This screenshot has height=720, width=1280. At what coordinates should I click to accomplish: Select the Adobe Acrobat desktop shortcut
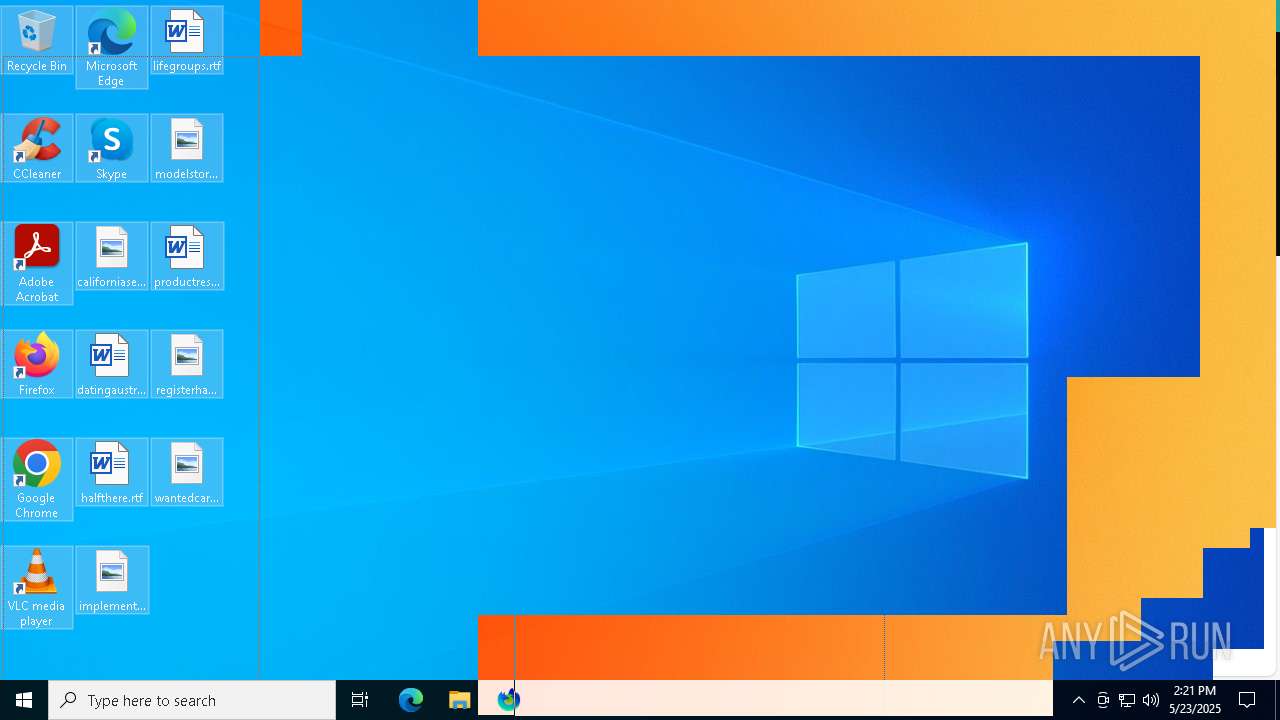tap(37, 263)
